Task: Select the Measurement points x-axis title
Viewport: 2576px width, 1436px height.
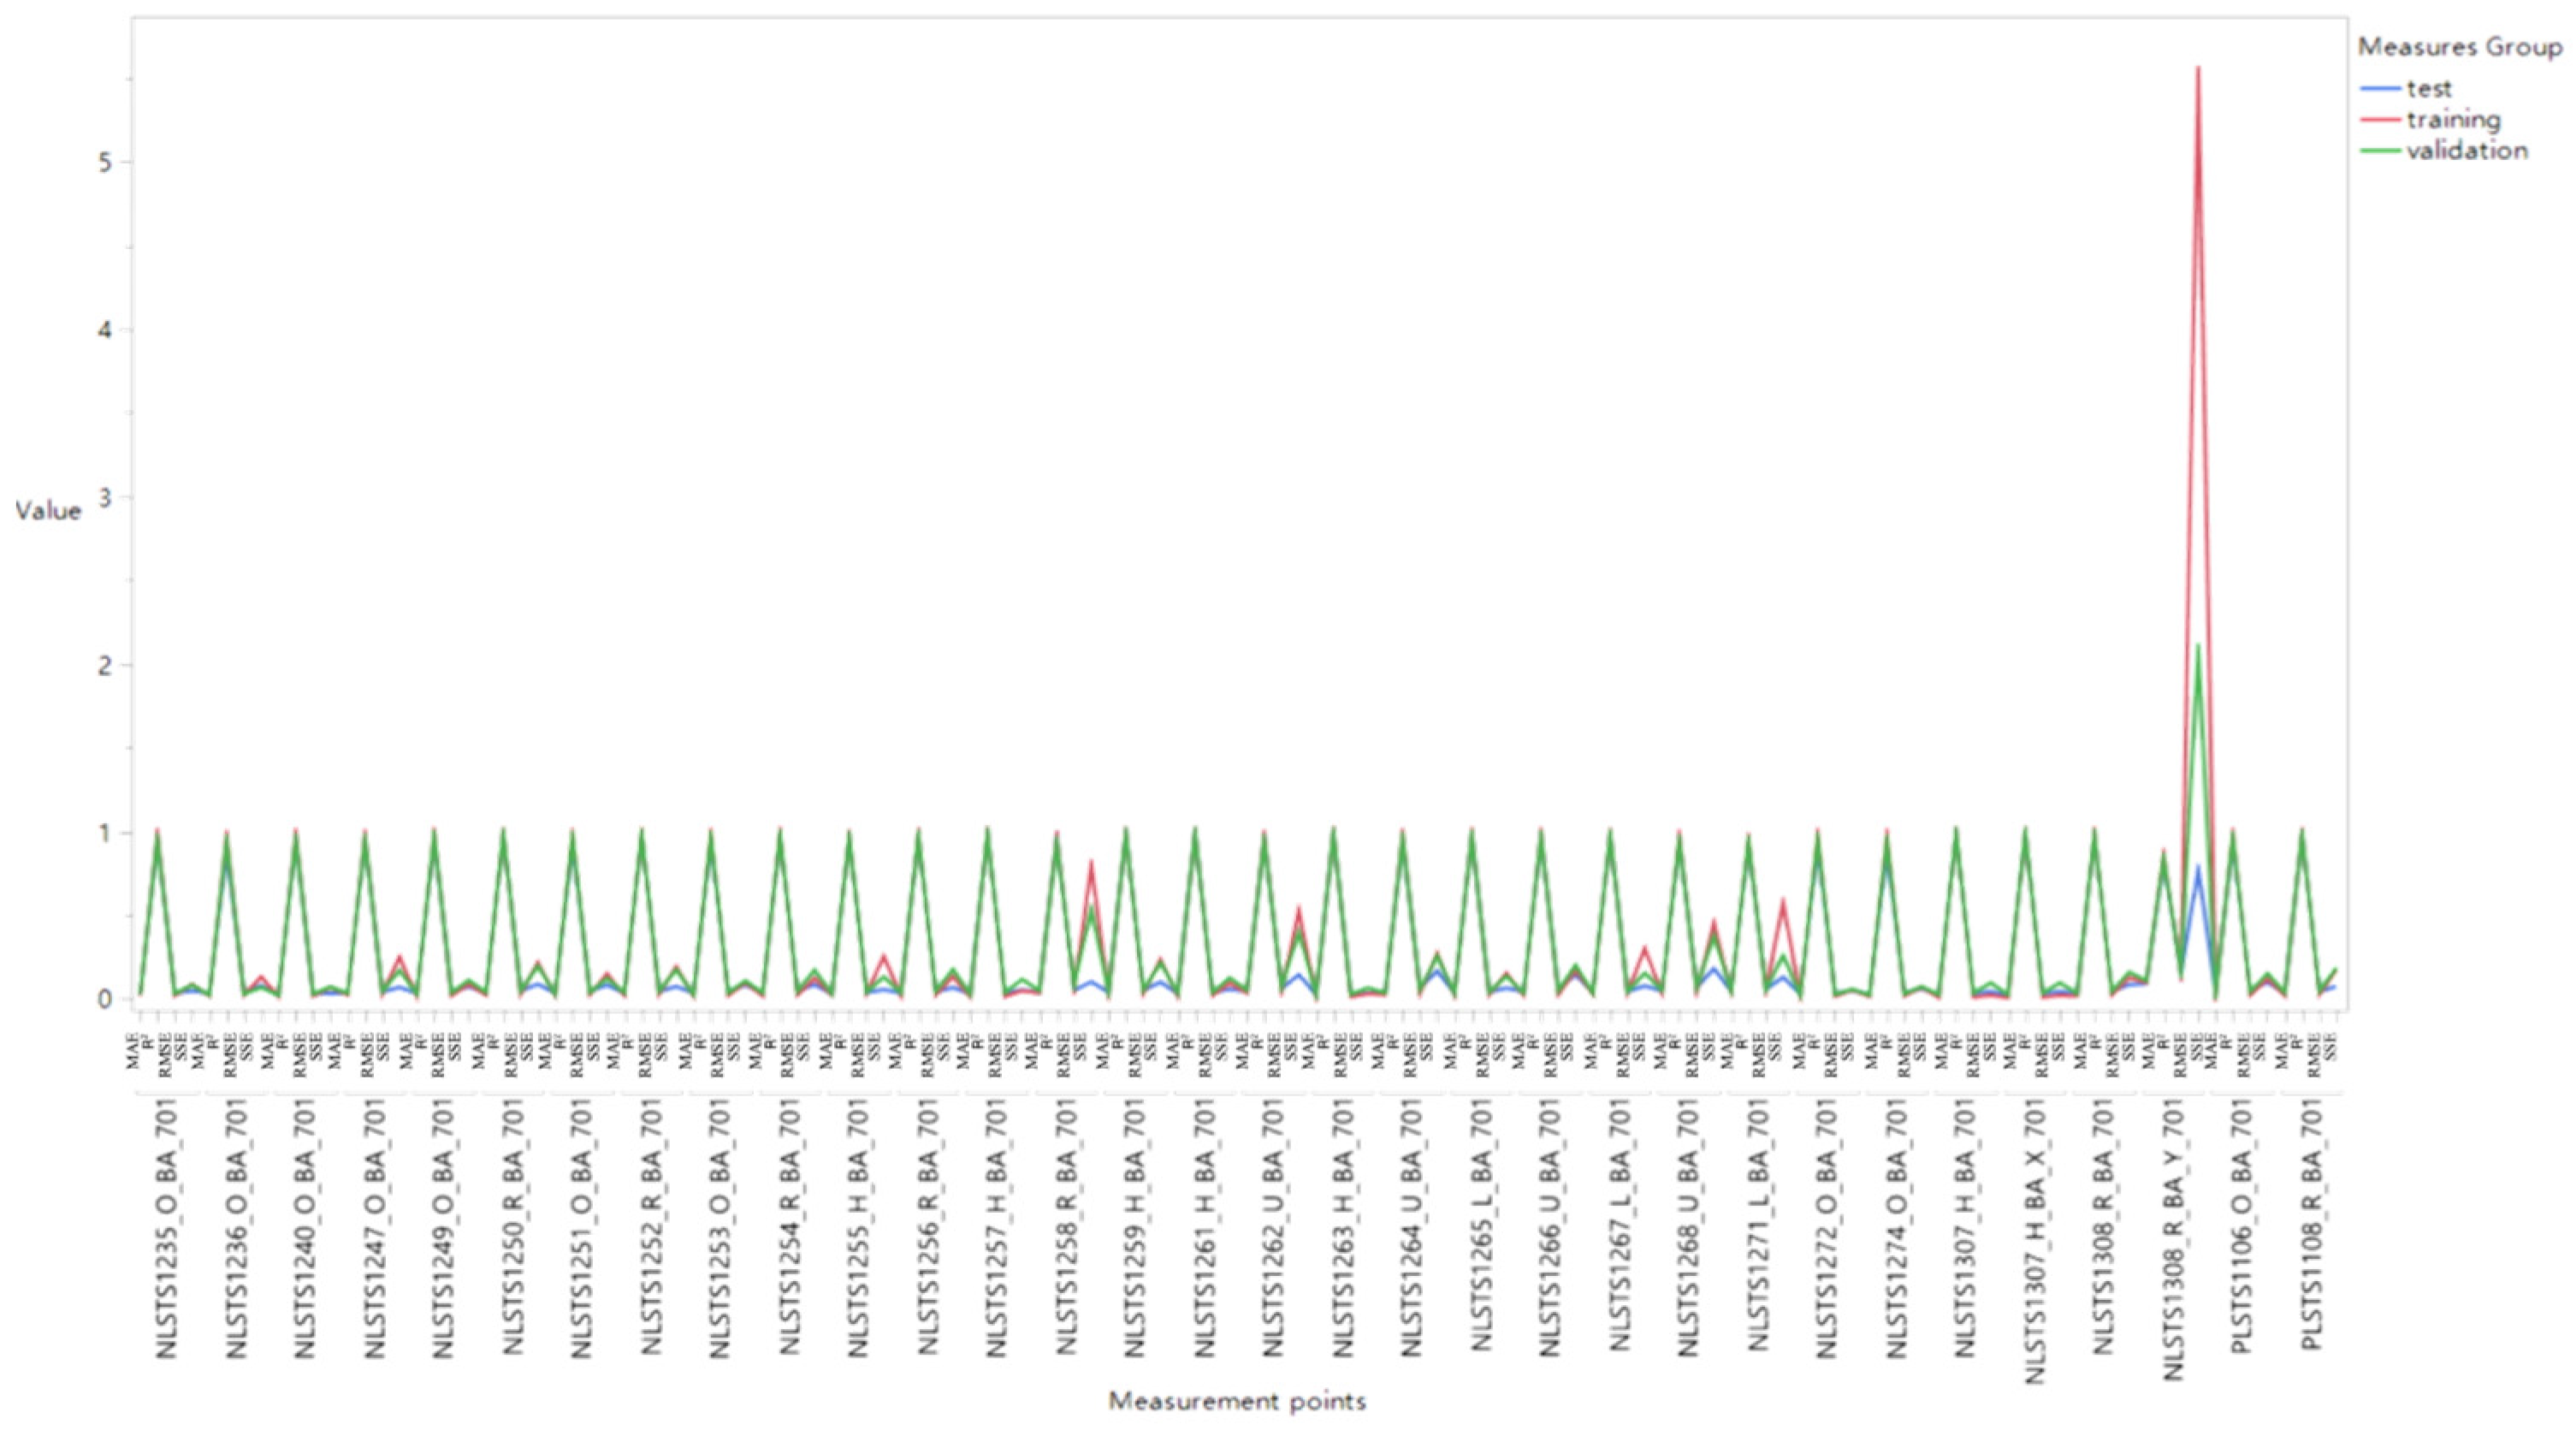Action: [x=1237, y=1401]
